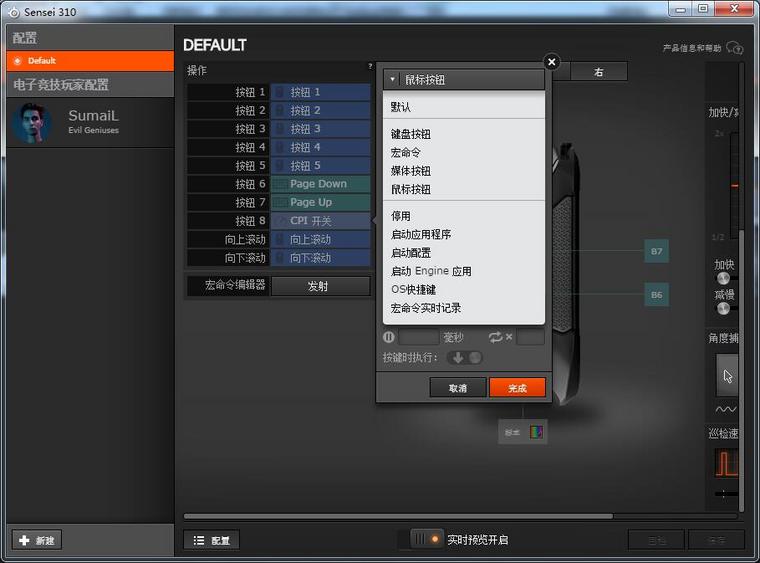760x563 pixels.
Task: Open action for 按钮 4
Action: pos(320,147)
